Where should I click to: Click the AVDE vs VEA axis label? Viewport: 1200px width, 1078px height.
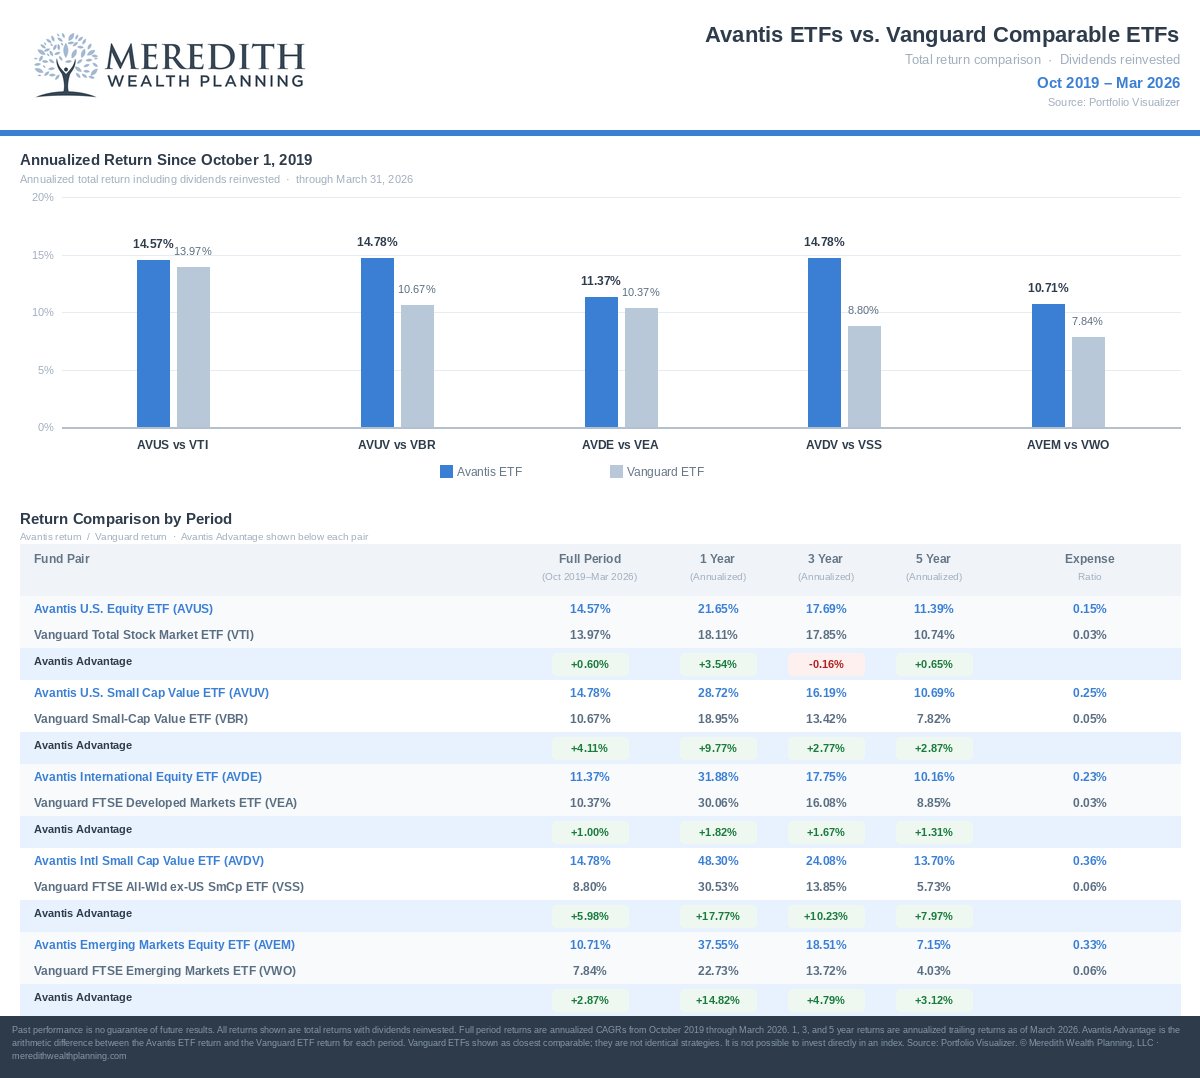620,445
